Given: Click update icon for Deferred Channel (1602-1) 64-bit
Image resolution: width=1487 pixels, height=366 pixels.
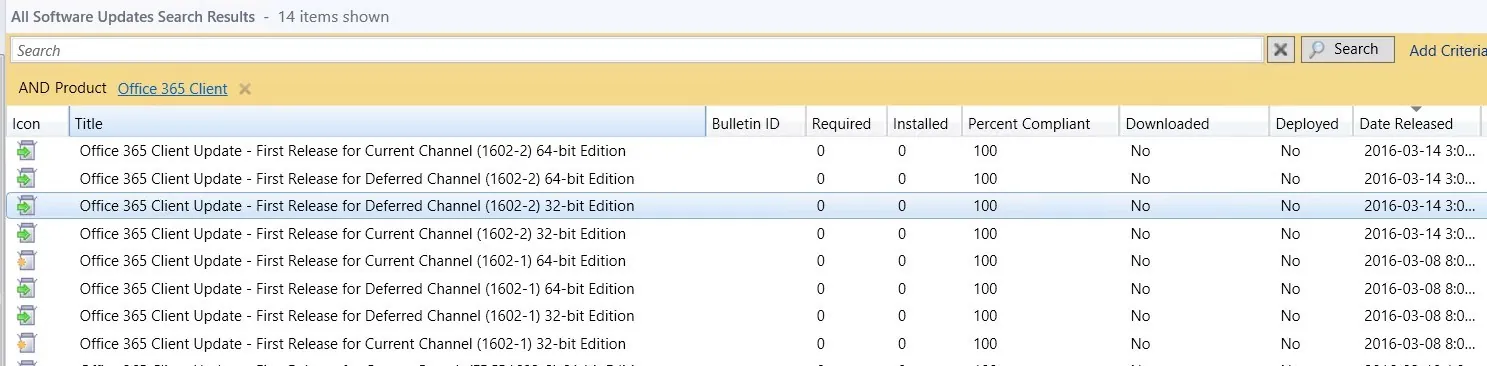Looking at the screenshot, I should 26,289.
